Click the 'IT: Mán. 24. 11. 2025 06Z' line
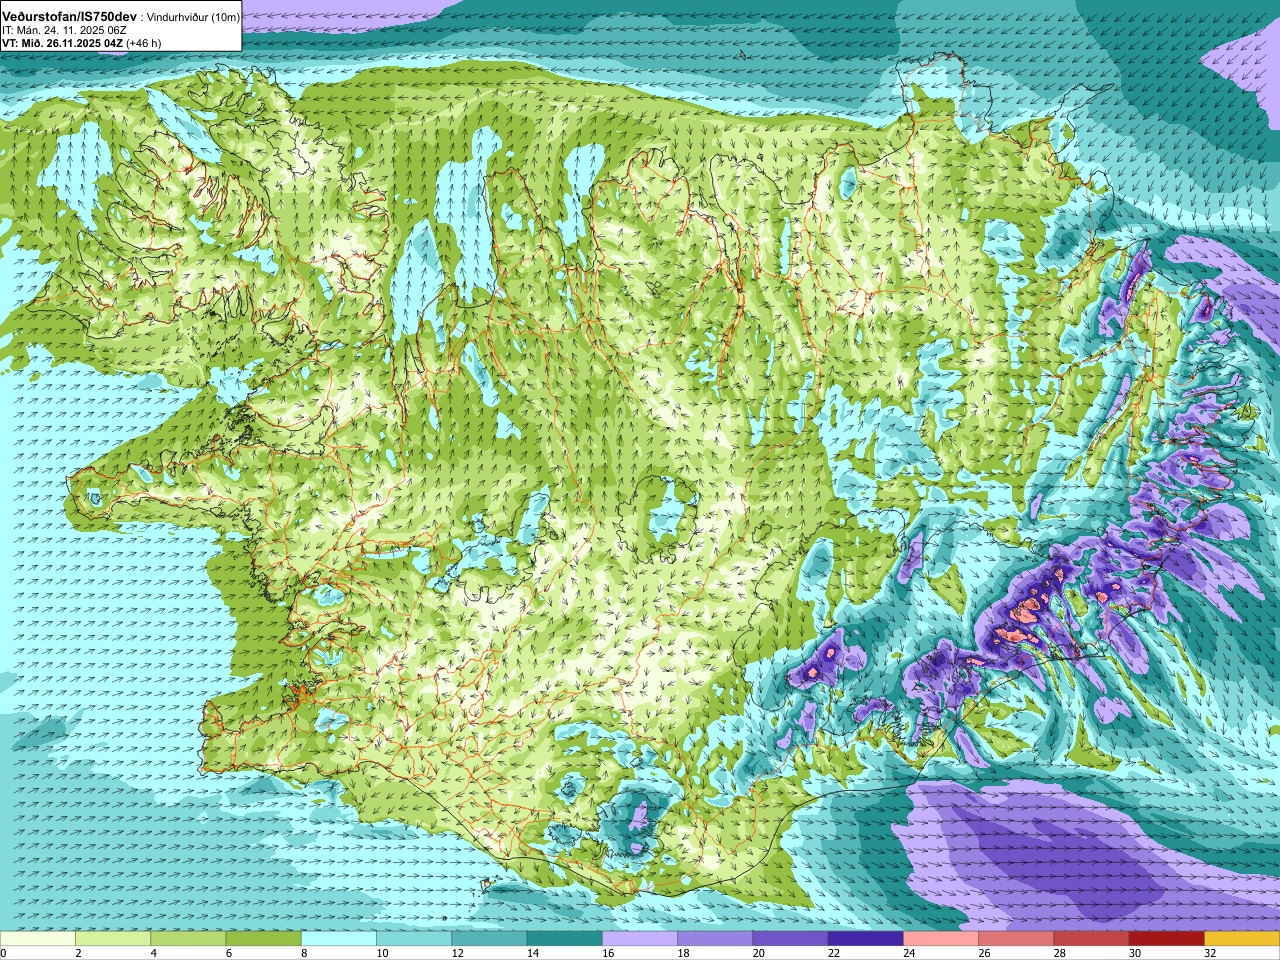The width and height of the screenshot is (1280, 960). [x=64, y=30]
